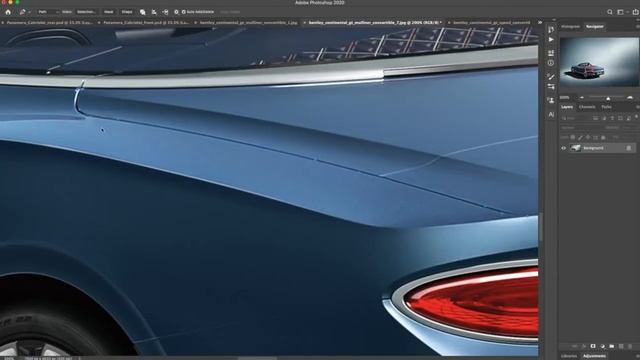The height and width of the screenshot is (360, 640).
Task: Open the path operations menu icon
Action: (x=142, y=12)
